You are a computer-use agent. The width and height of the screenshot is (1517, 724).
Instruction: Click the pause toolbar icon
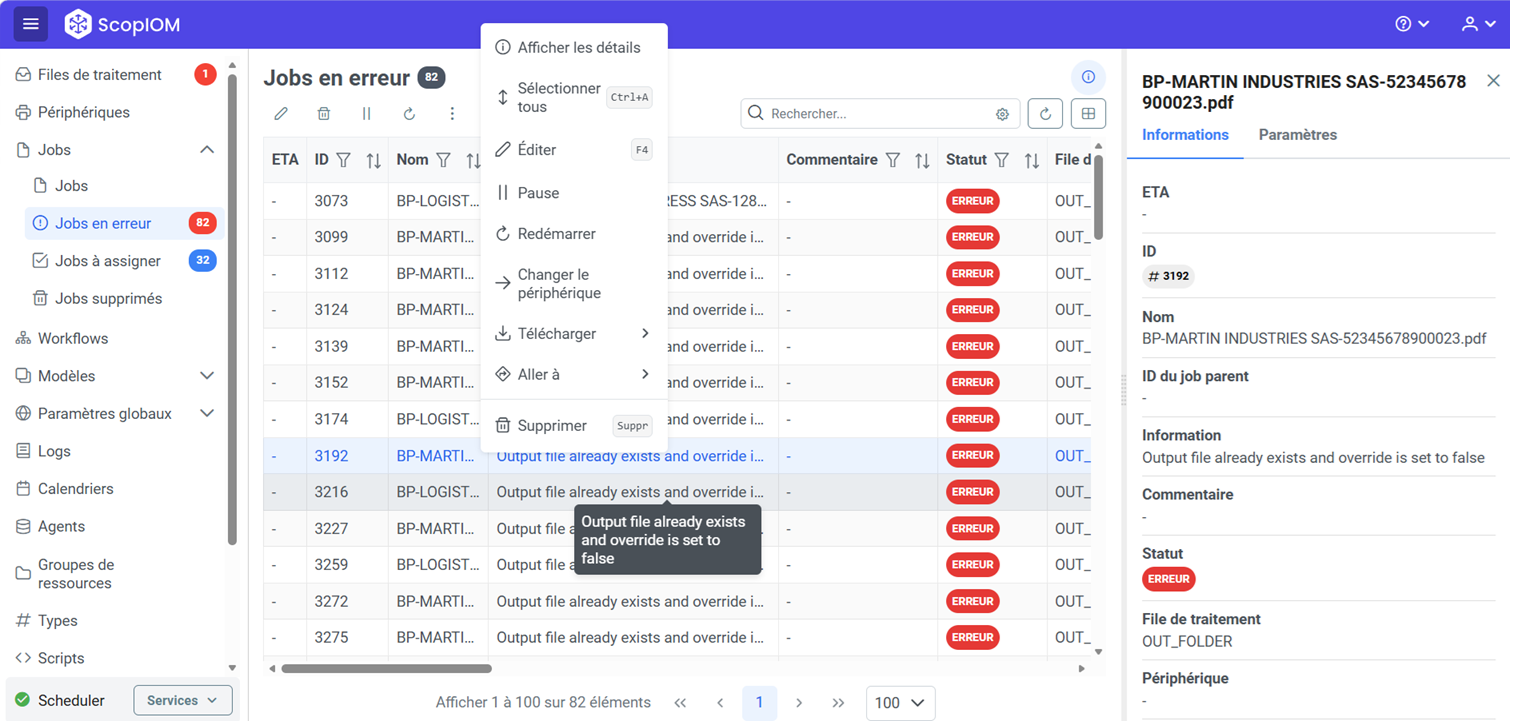coord(367,114)
